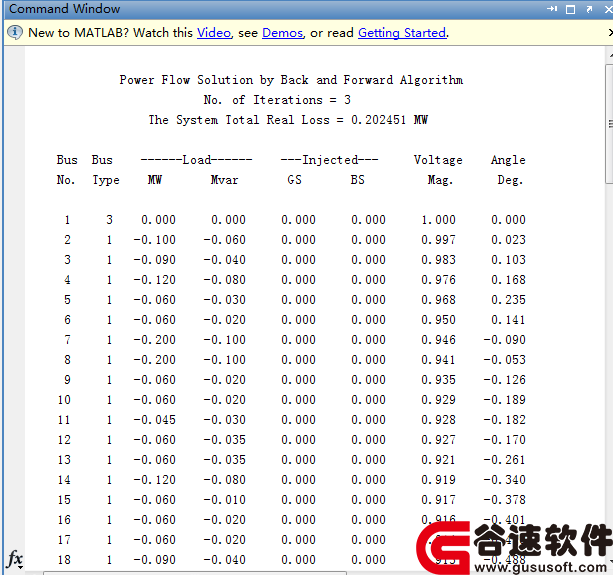Click voltage magnitude 0.976 for bus 4
613x575 pixels.
click(438, 280)
